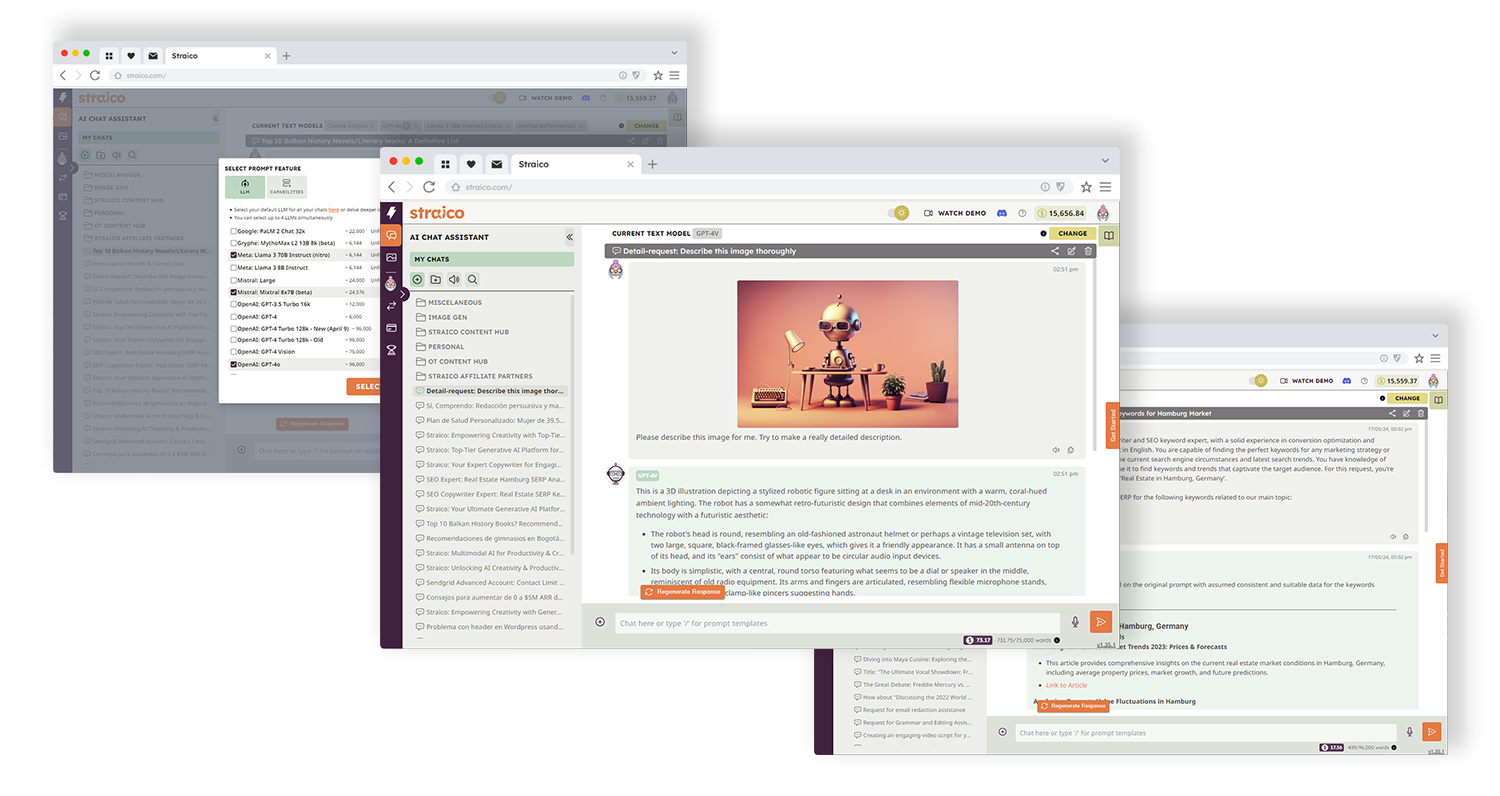Open tab list chevron in middle browser window

coord(1105,161)
